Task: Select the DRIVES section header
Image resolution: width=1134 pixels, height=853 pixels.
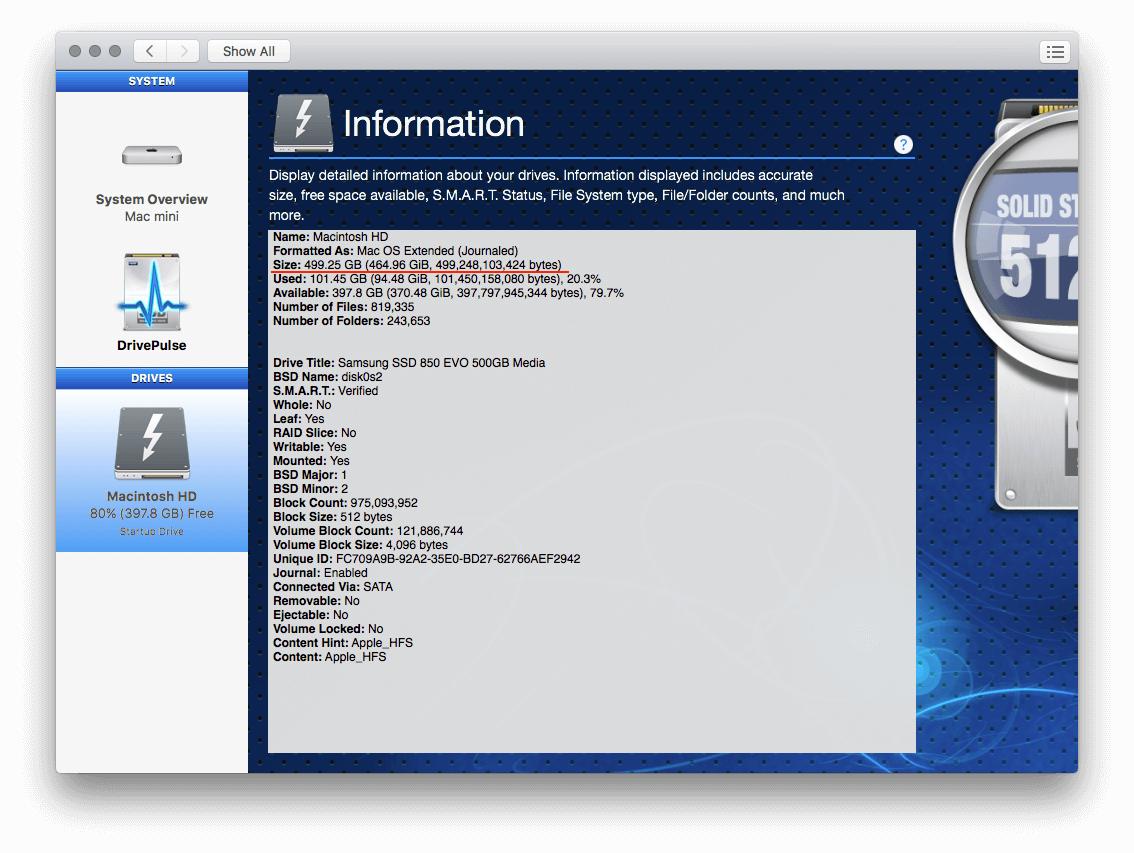Action: click(x=151, y=378)
